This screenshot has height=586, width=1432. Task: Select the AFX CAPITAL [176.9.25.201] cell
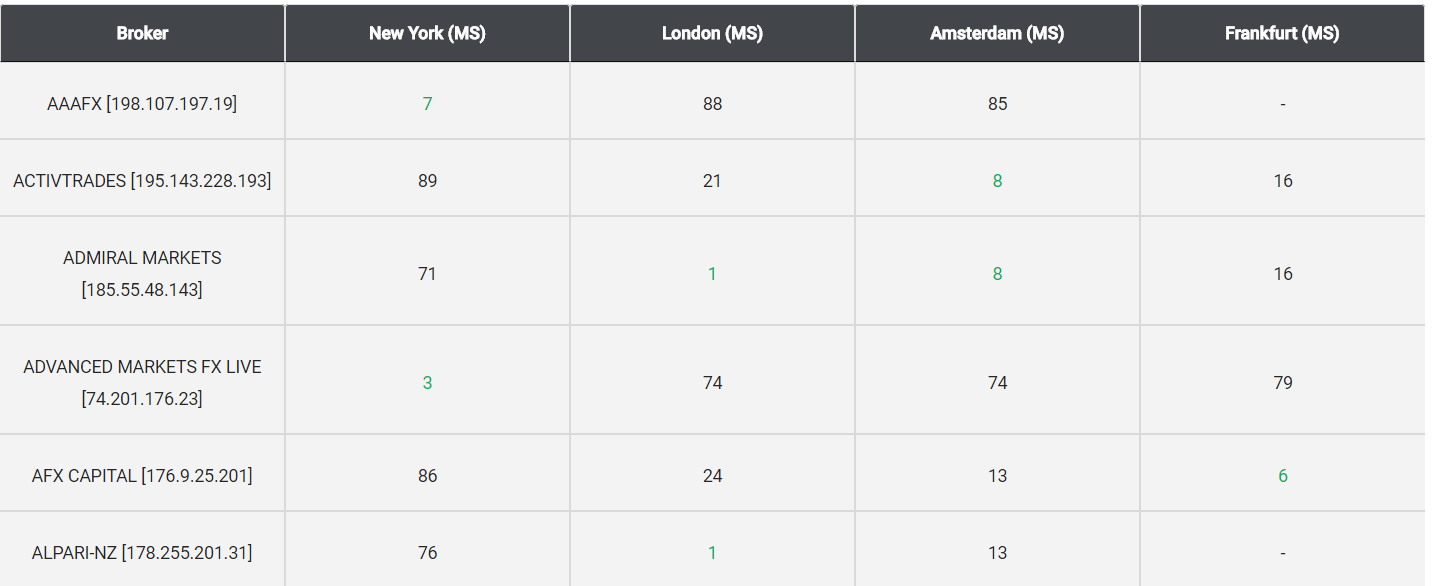pyautogui.click(x=142, y=474)
